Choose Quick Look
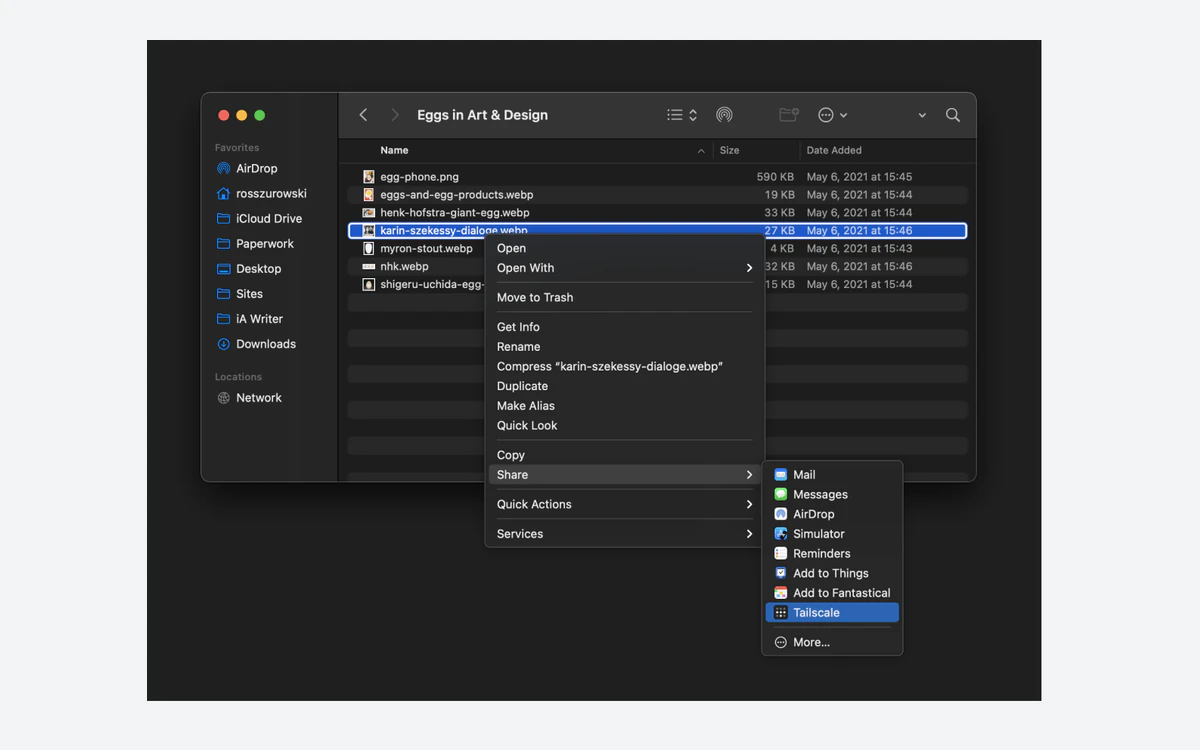This screenshot has width=1200, height=750. pos(625,425)
